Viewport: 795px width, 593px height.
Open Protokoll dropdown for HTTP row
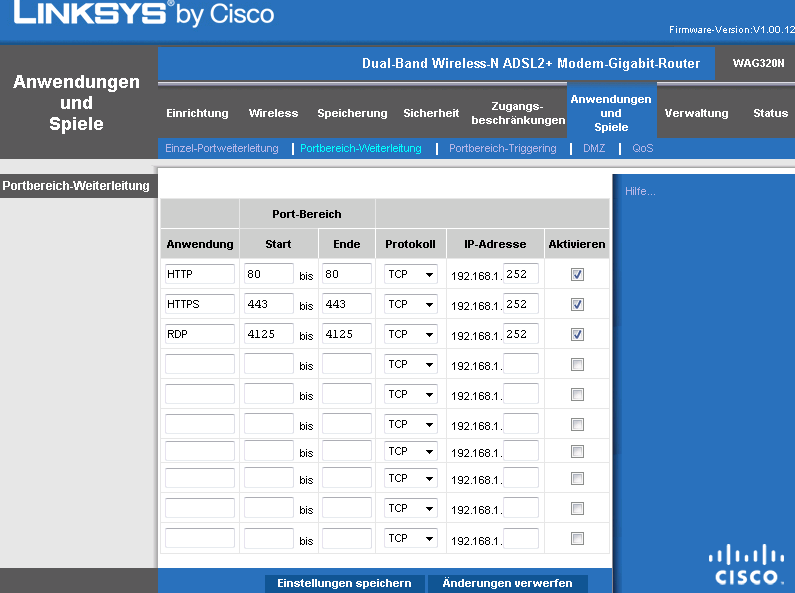(411, 274)
